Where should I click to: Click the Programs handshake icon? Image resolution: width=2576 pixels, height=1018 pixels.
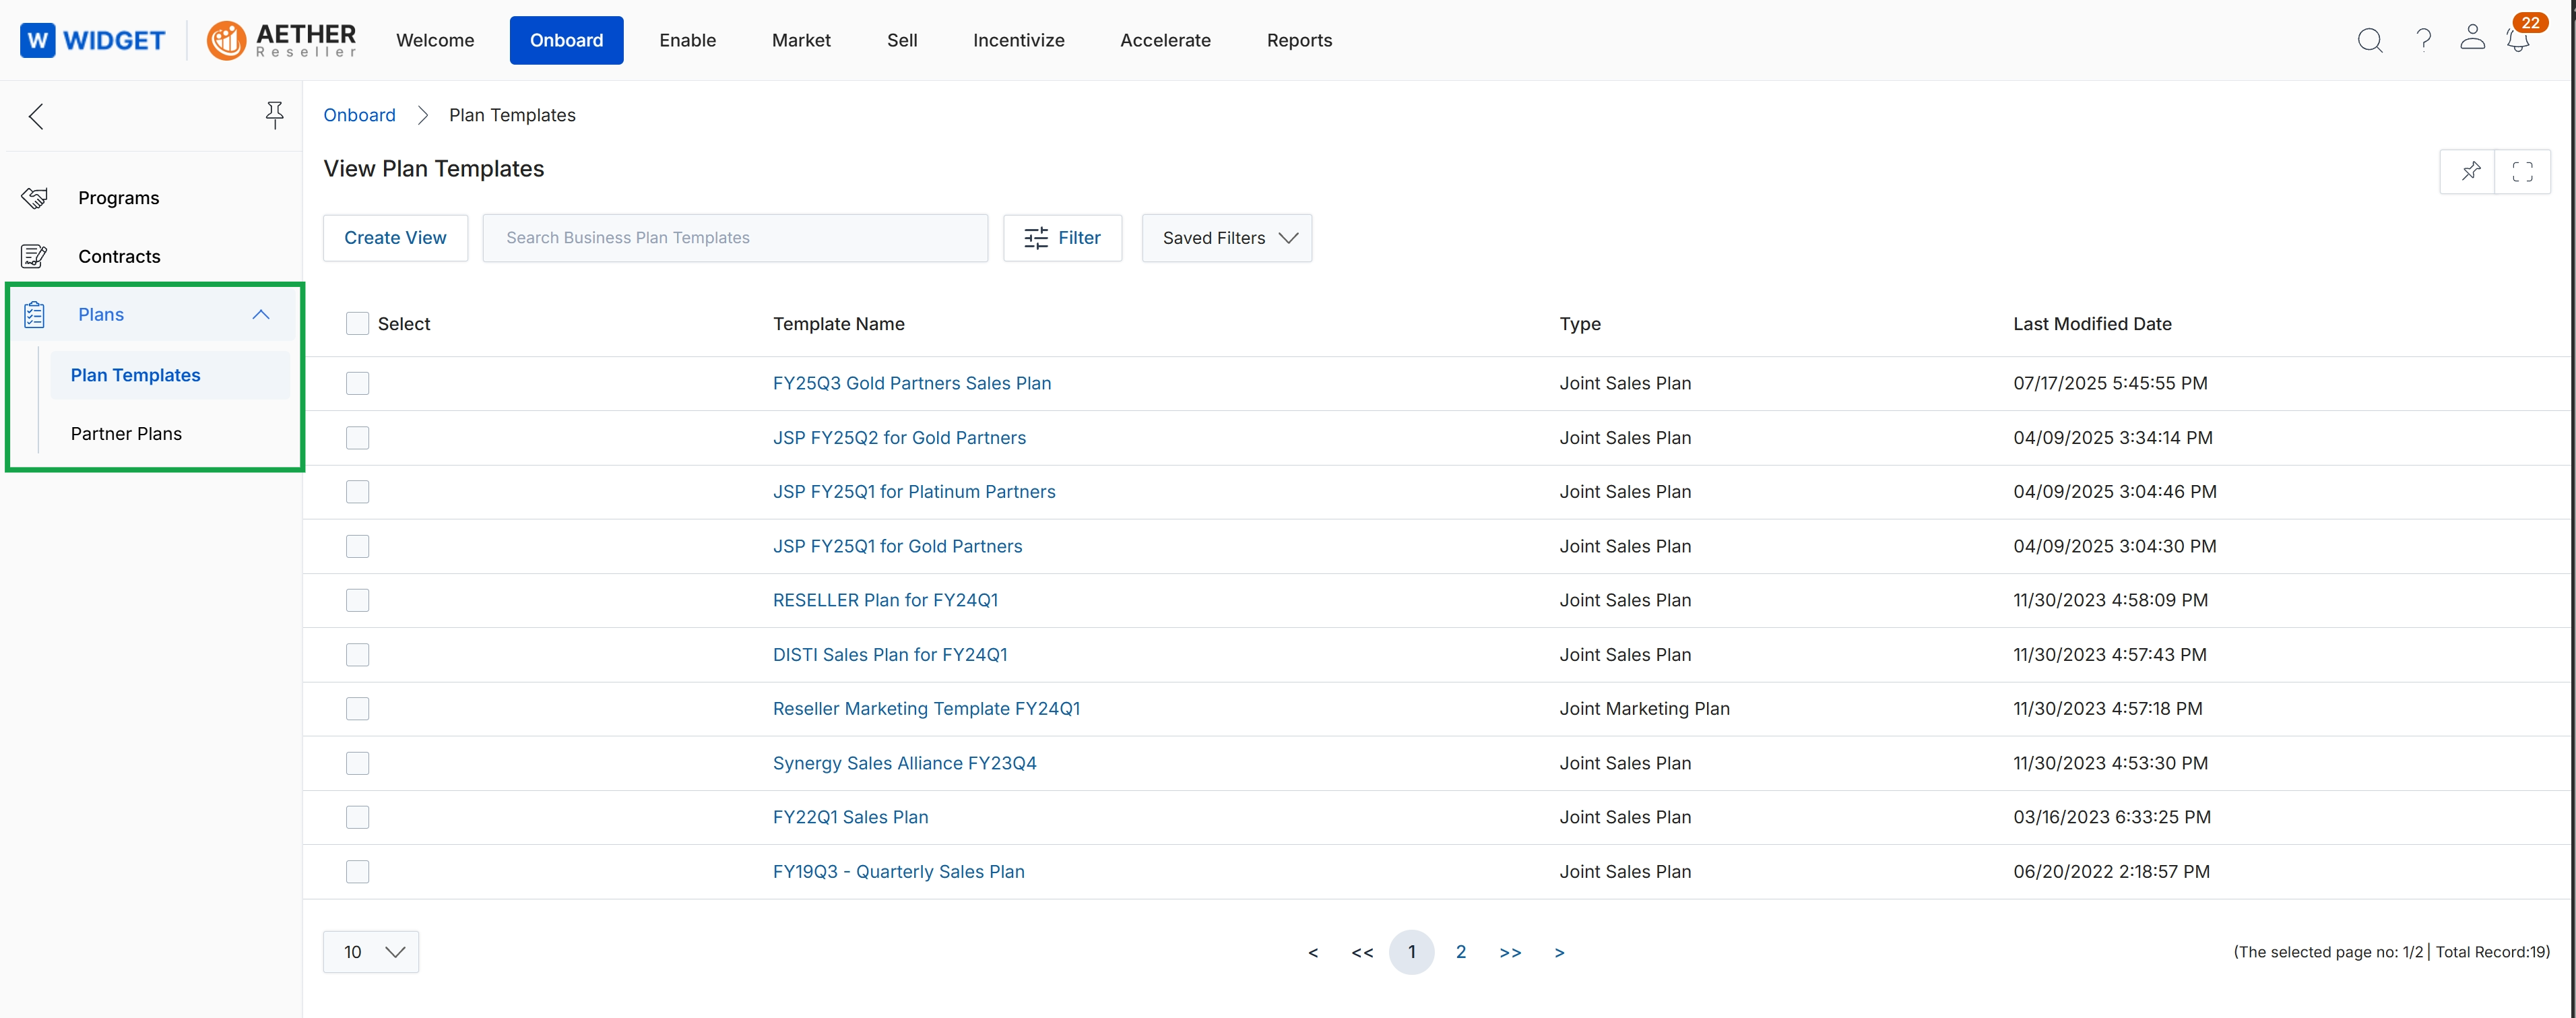pyautogui.click(x=35, y=198)
